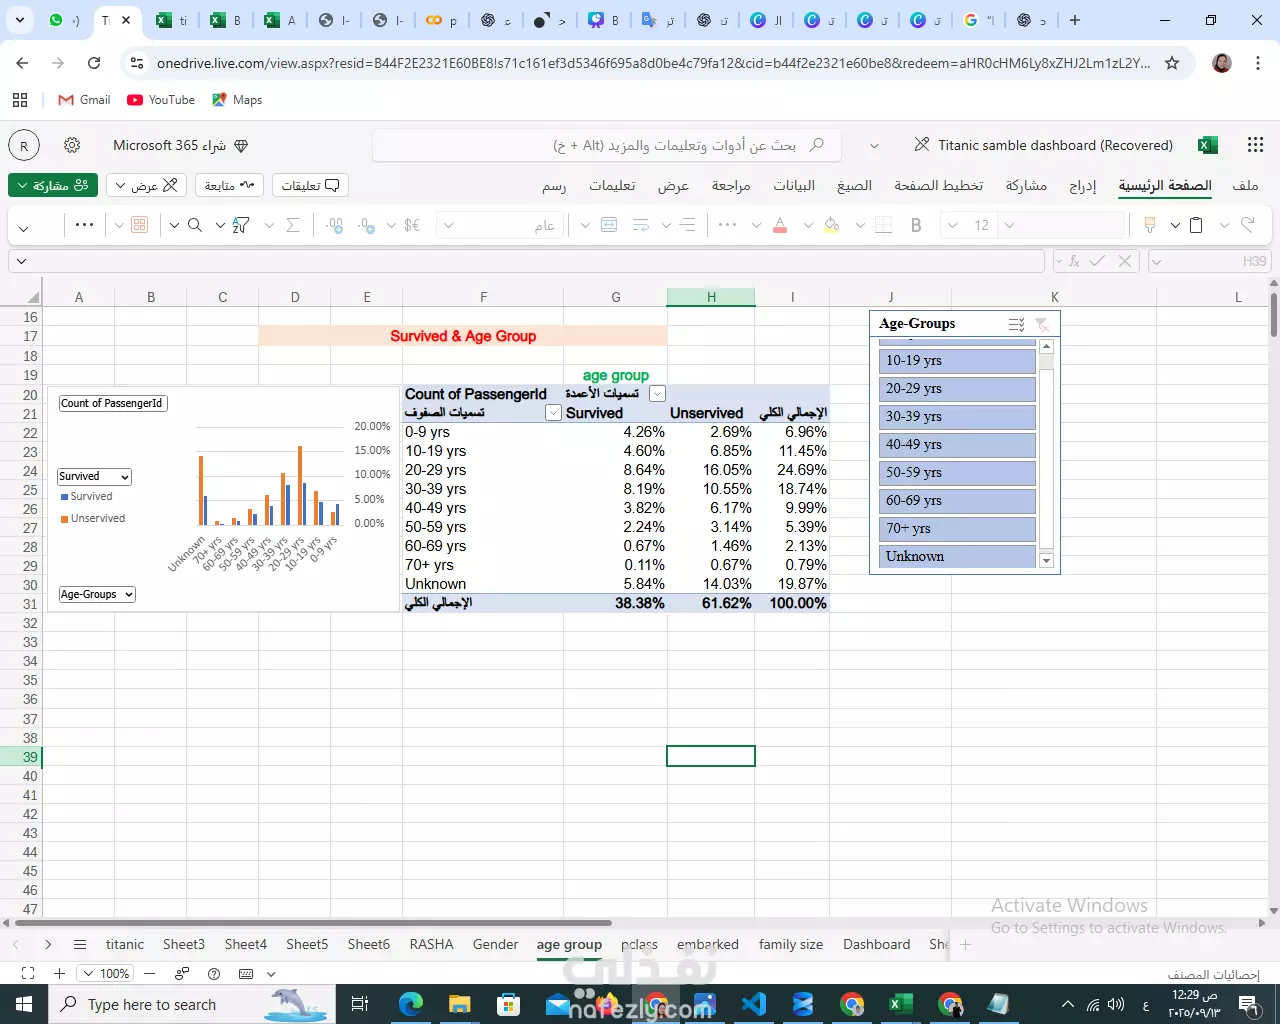Click the Gmail bookmark link
This screenshot has width=1280, height=1024.
(x=85, y=100)
